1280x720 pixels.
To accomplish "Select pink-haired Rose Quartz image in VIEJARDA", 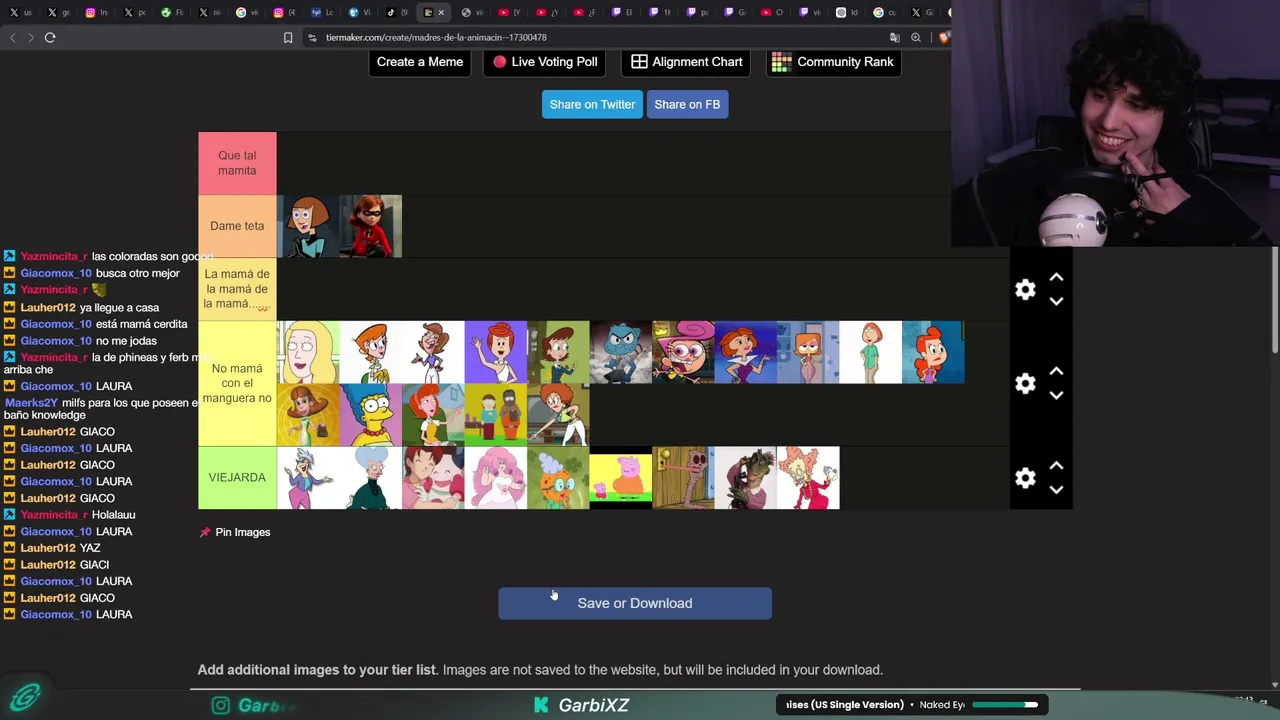I will coord(495,478).
